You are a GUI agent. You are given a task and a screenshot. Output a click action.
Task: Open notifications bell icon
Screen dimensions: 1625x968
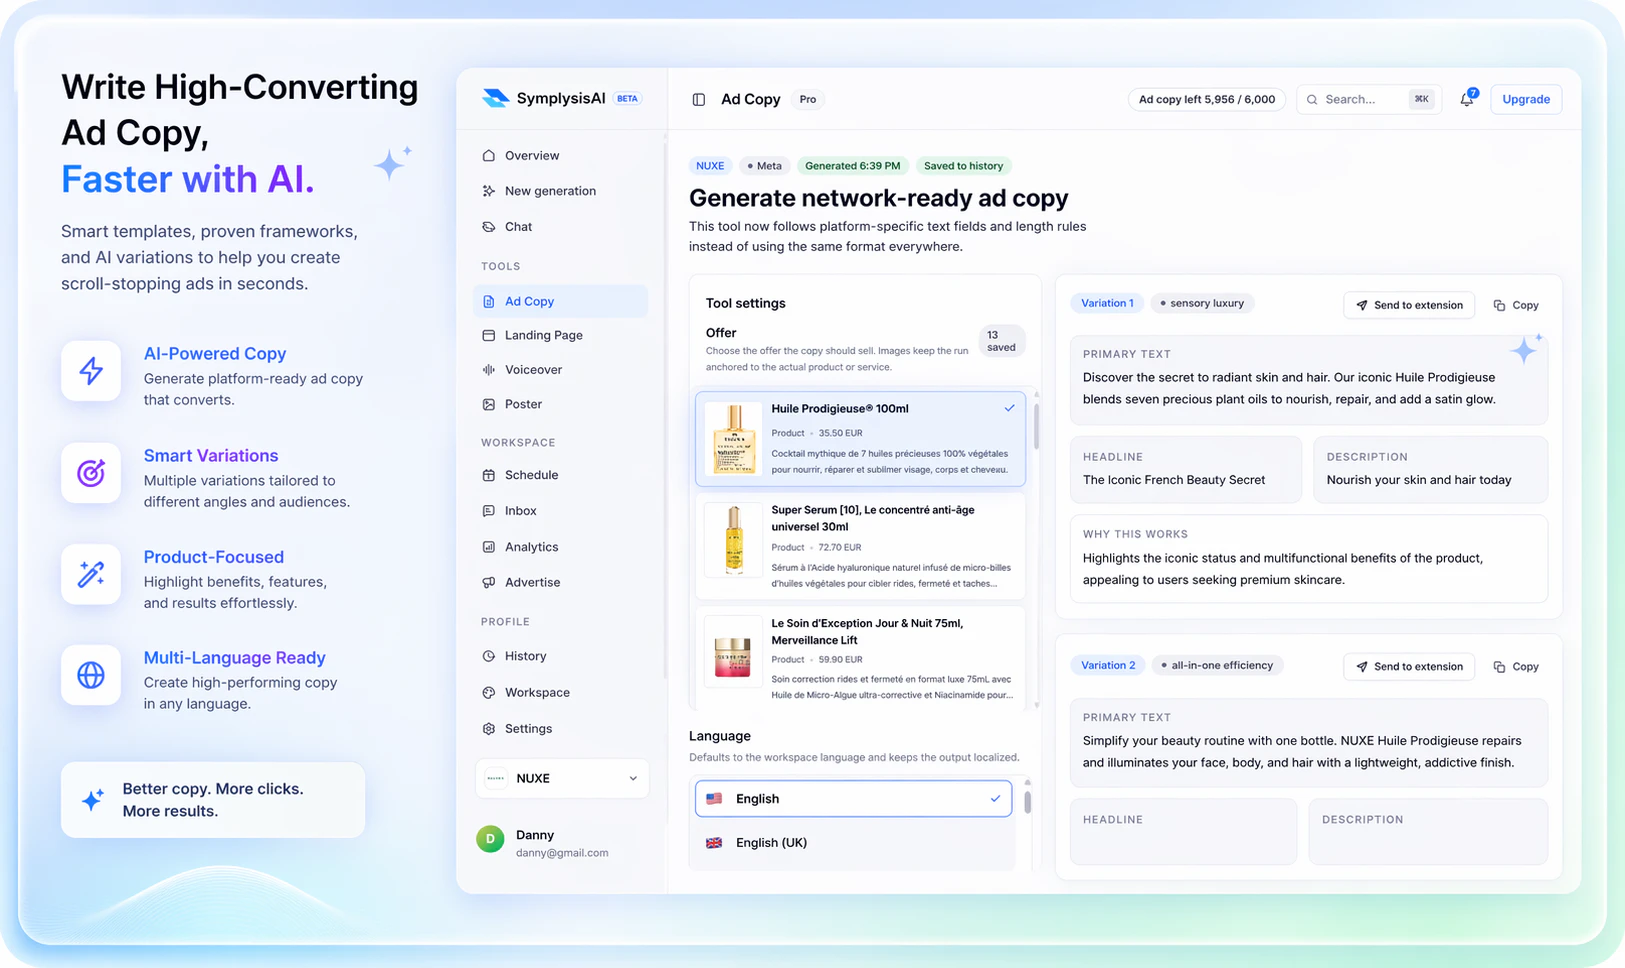1467,99
